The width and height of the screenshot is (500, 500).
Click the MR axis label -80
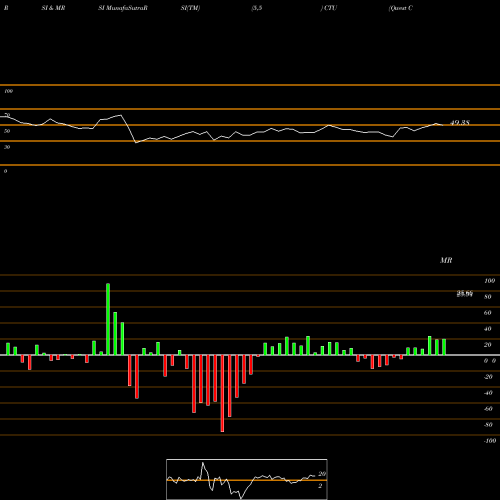coord(488,425)
